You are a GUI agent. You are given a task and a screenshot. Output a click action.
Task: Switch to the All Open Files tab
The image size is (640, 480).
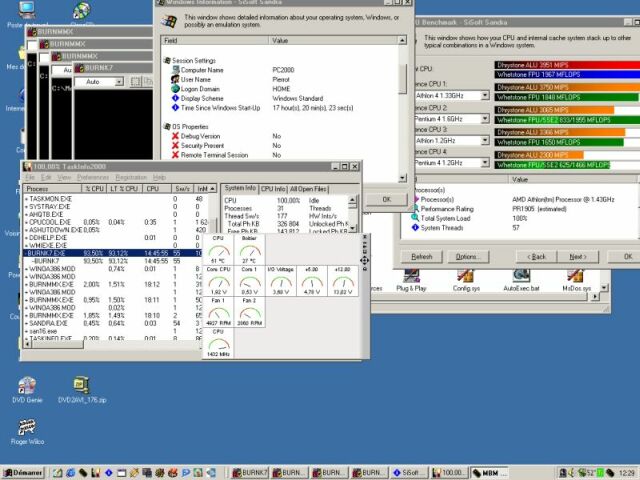308,189
